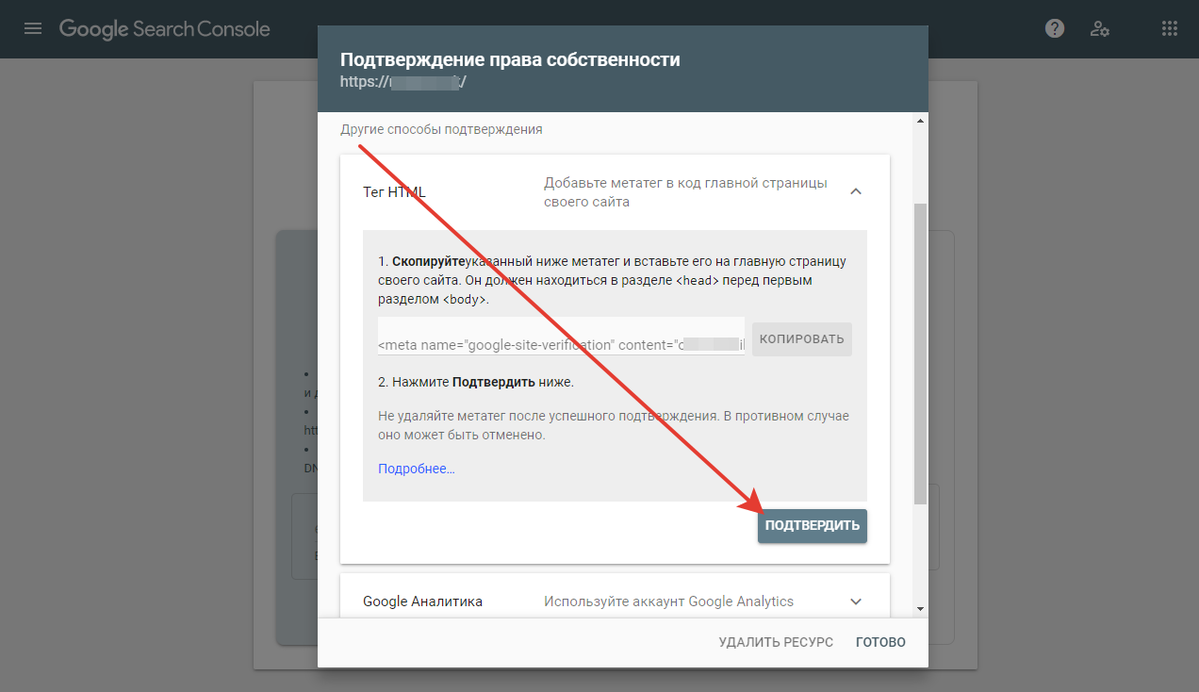Screen dimensions: 1199x692
Task: Click the КОПИРОВАТЬ button
Action: [x=801, y=339]
